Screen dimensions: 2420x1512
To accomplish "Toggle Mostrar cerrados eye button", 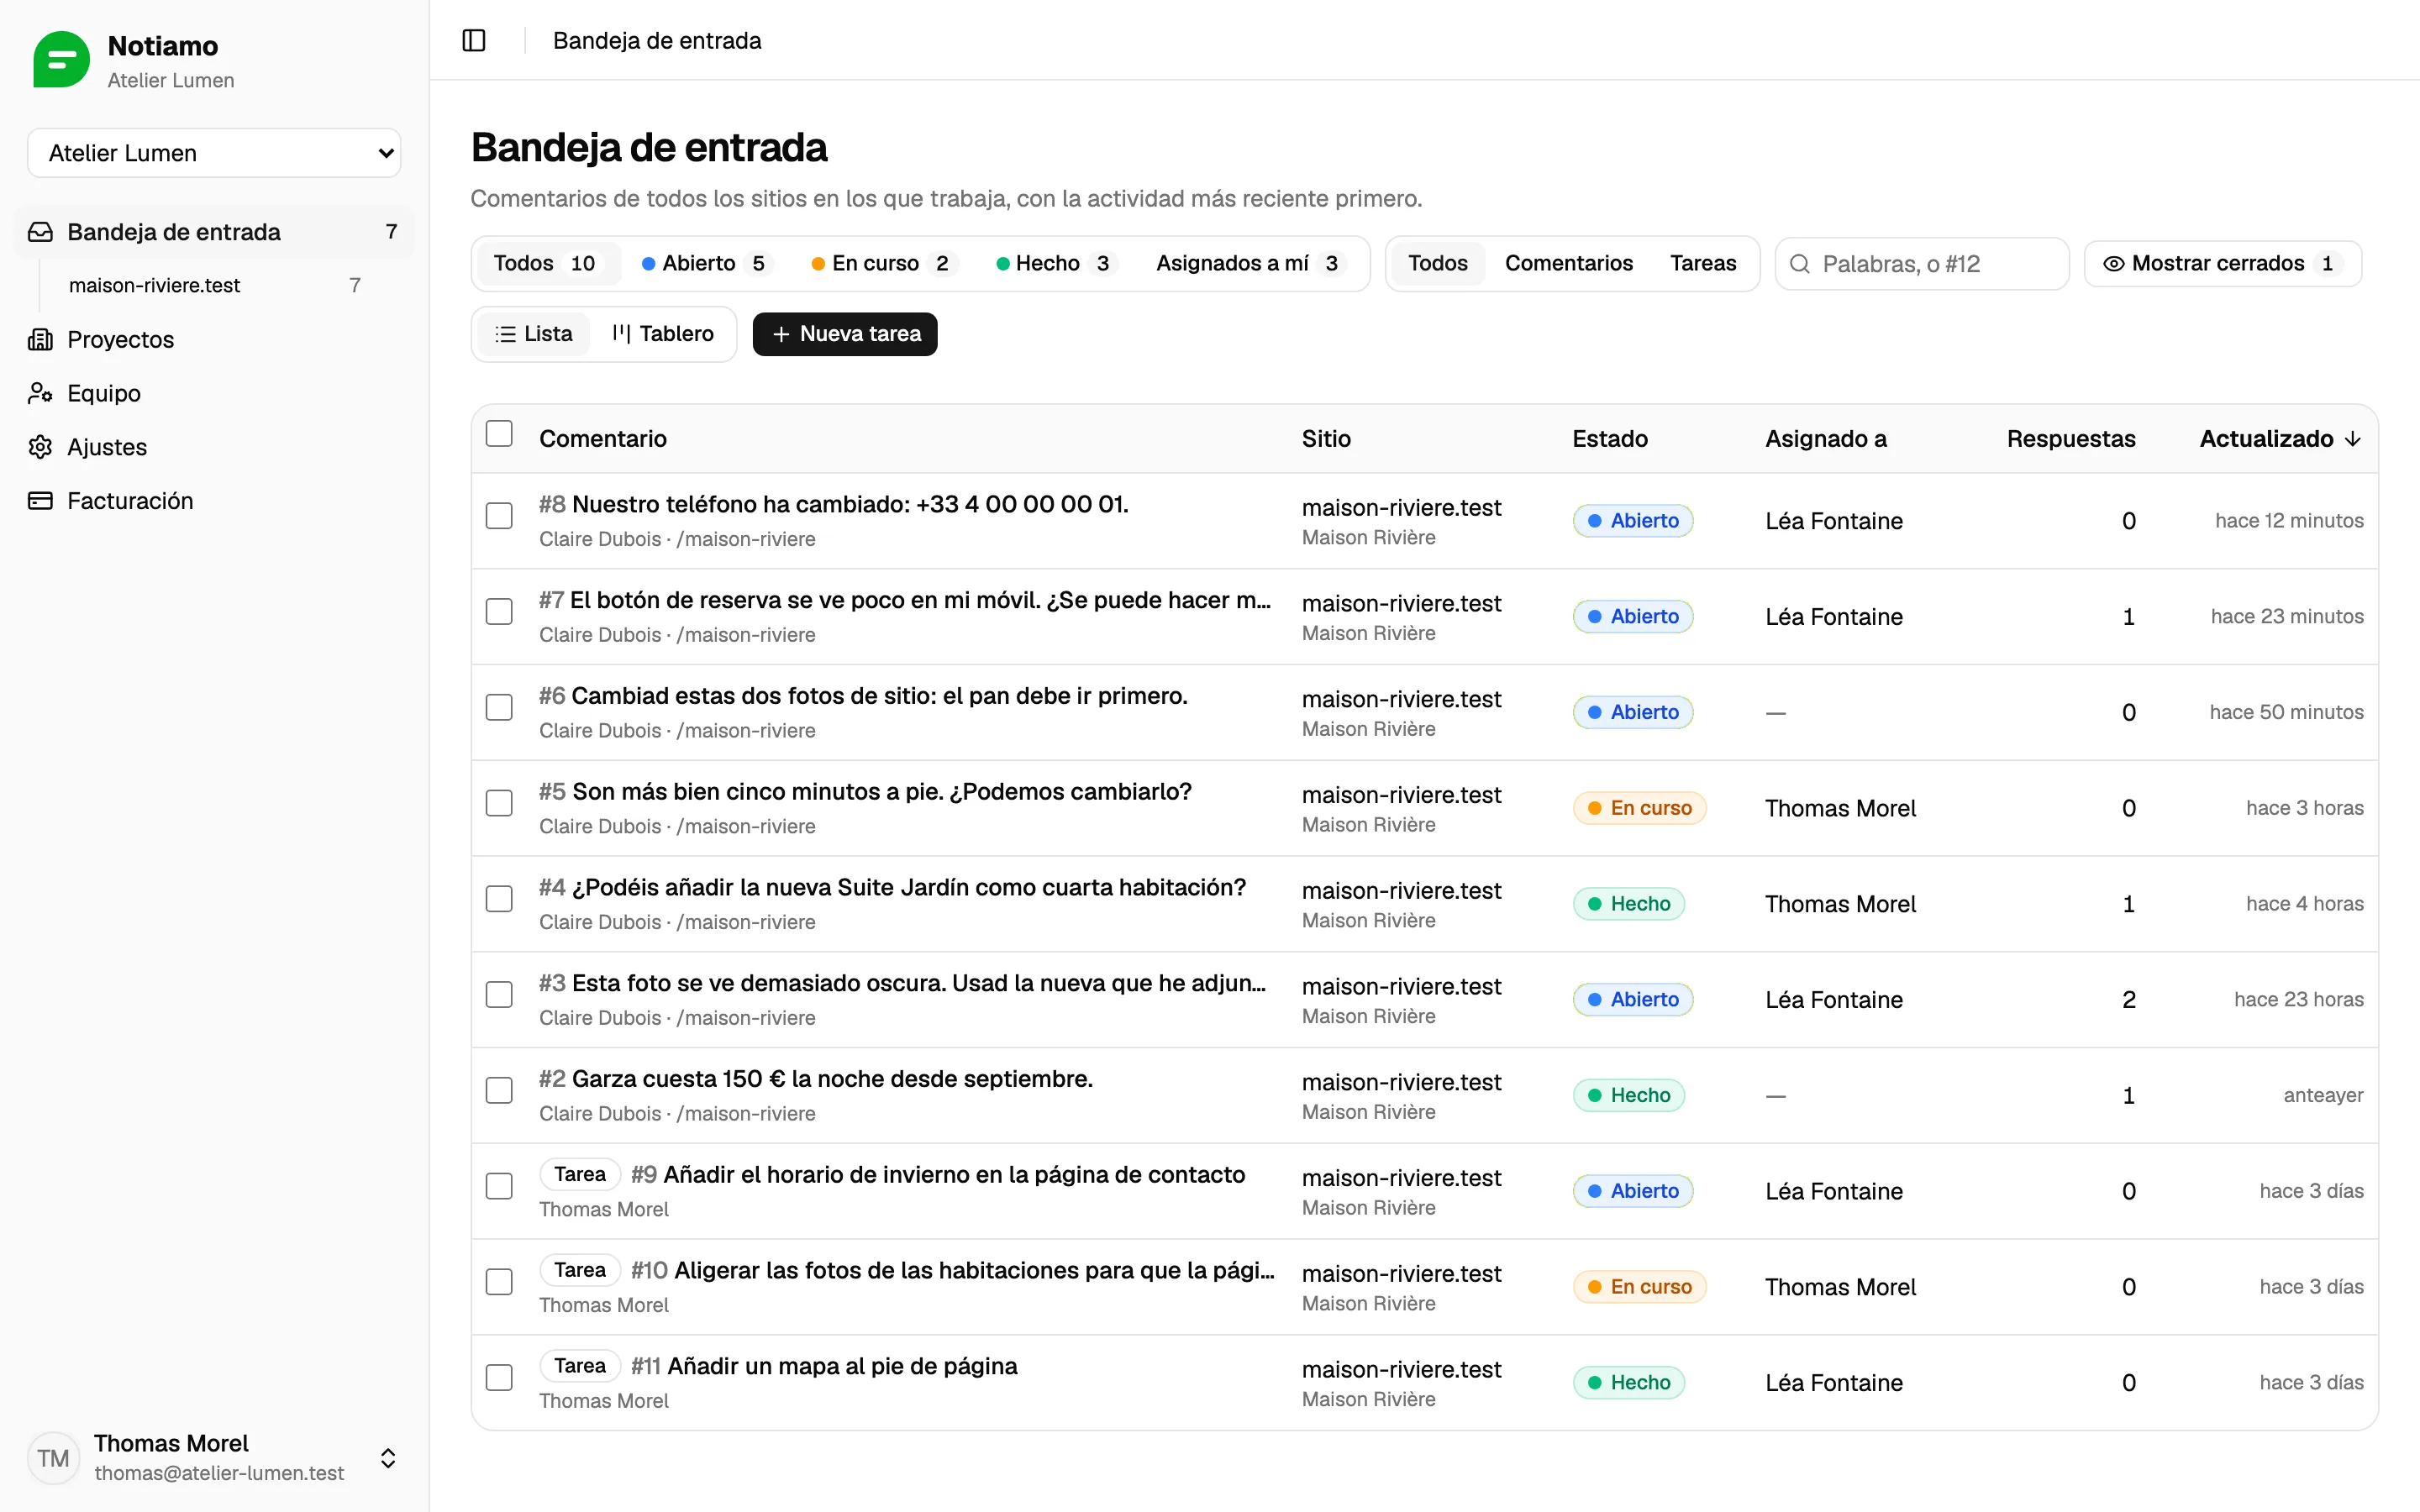I will pyautogui.click(x=2222, y=264).
